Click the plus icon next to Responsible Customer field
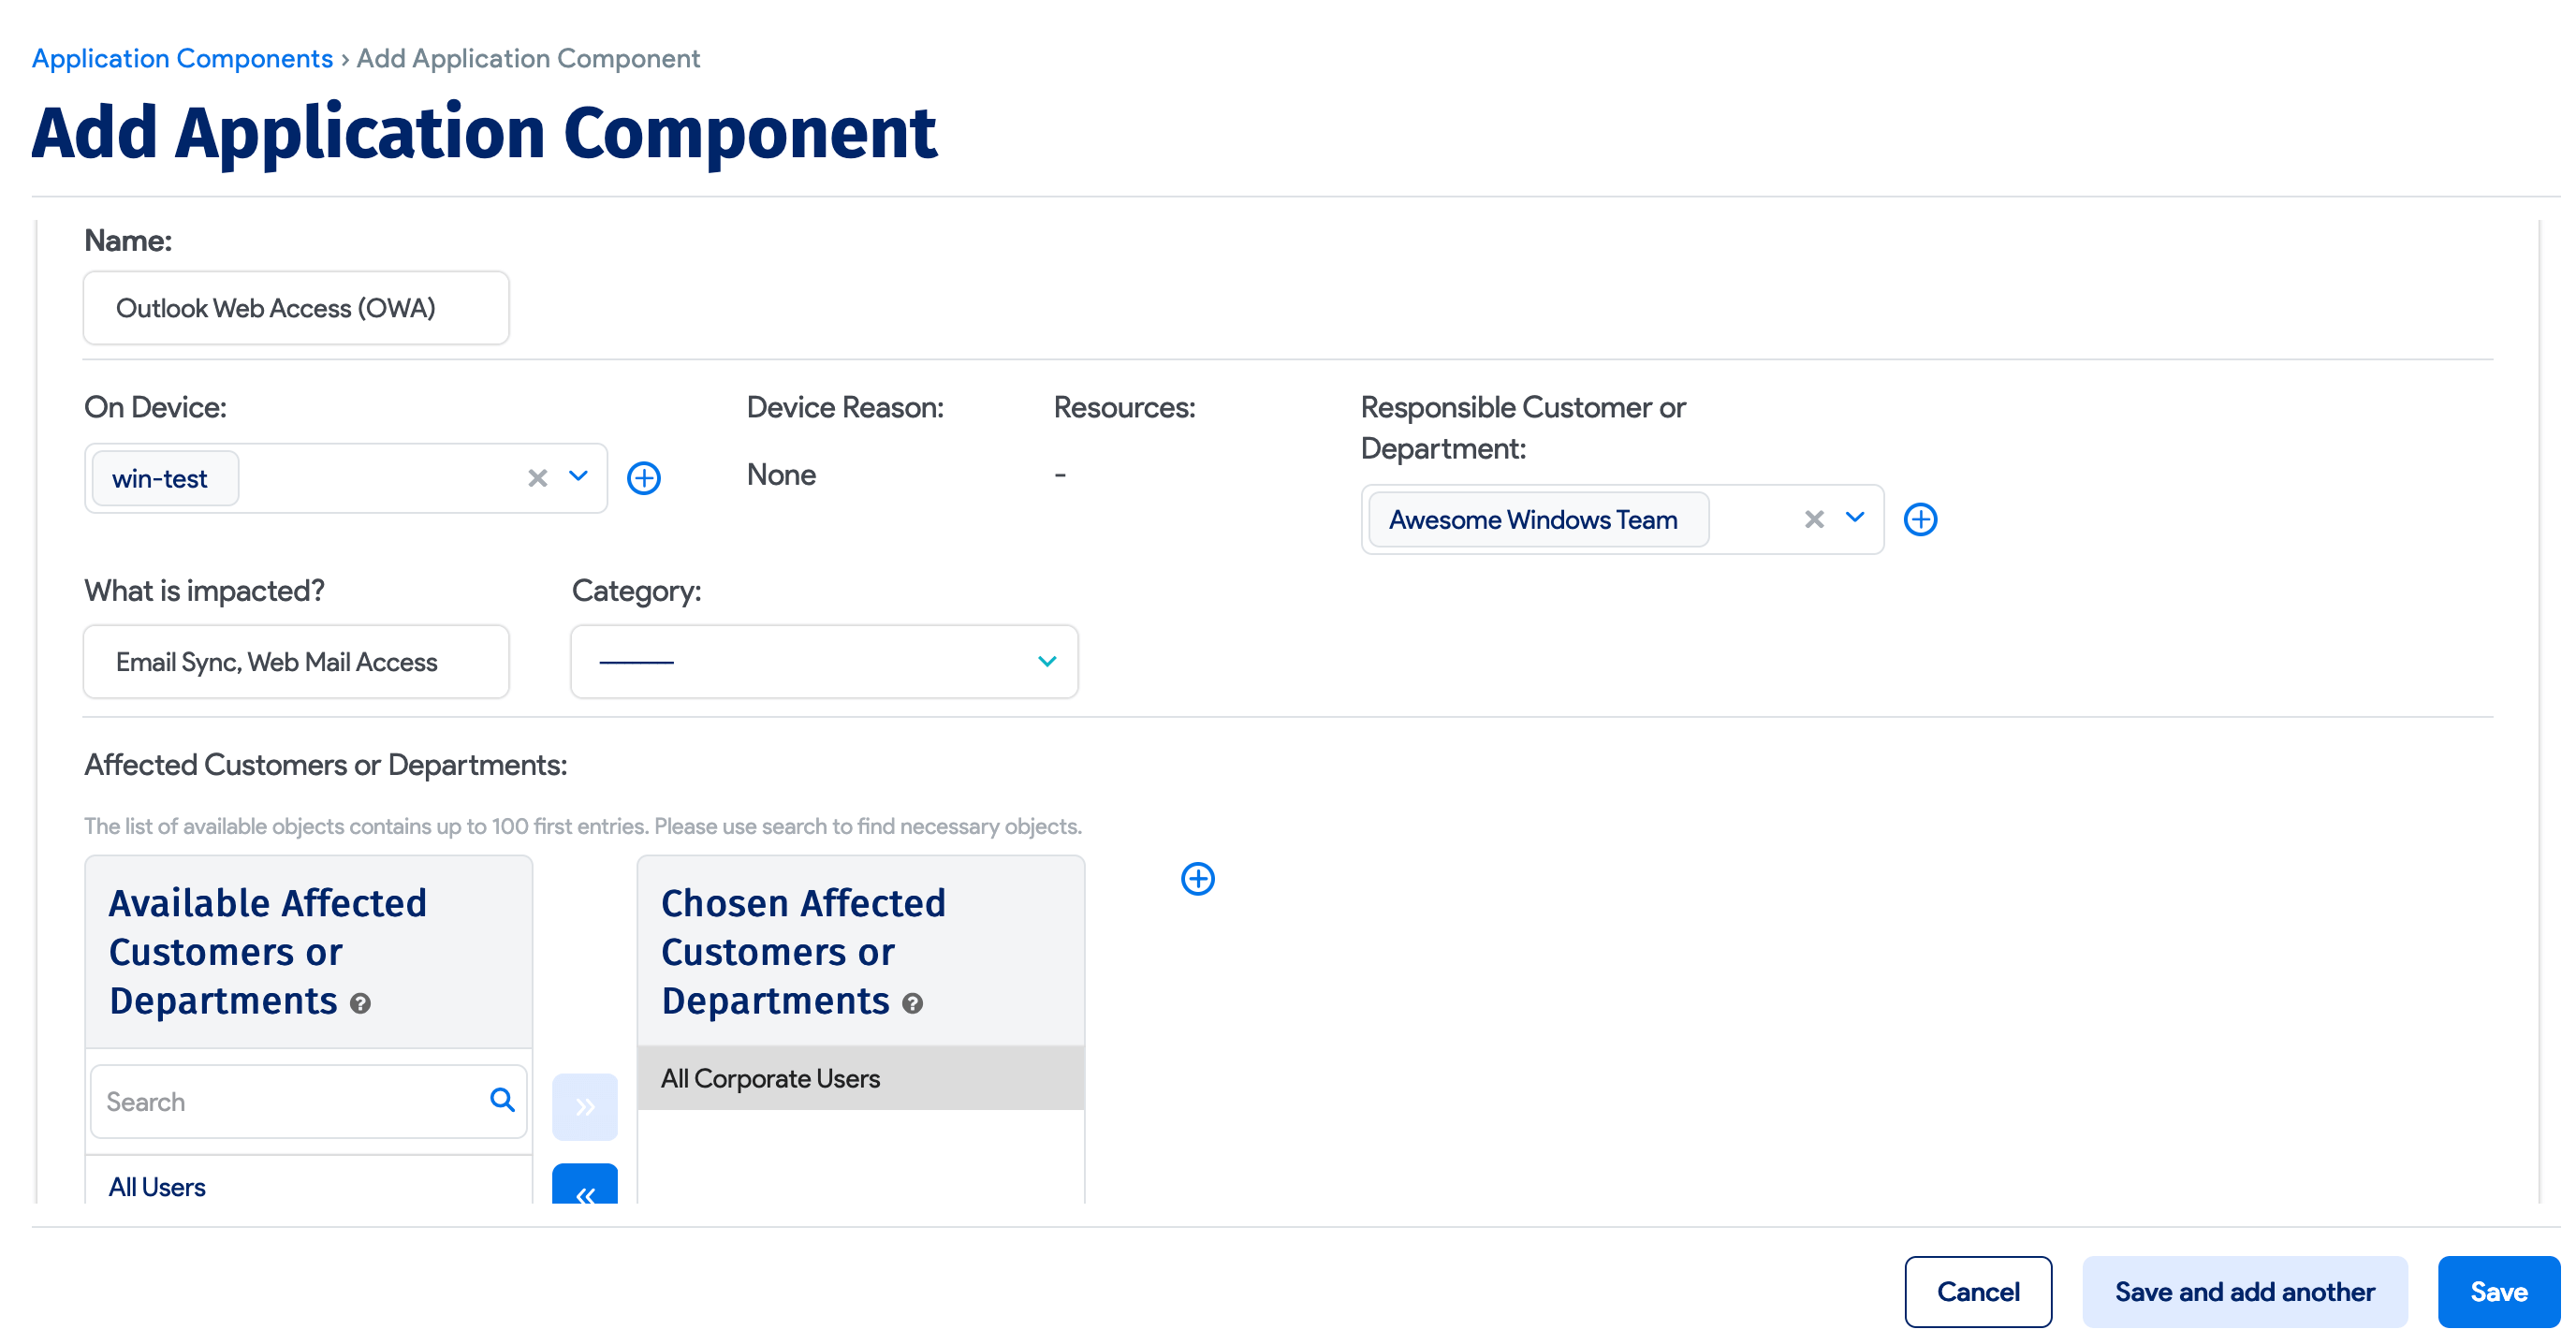The image size is (2576, 1344). tap(1921, 519)
